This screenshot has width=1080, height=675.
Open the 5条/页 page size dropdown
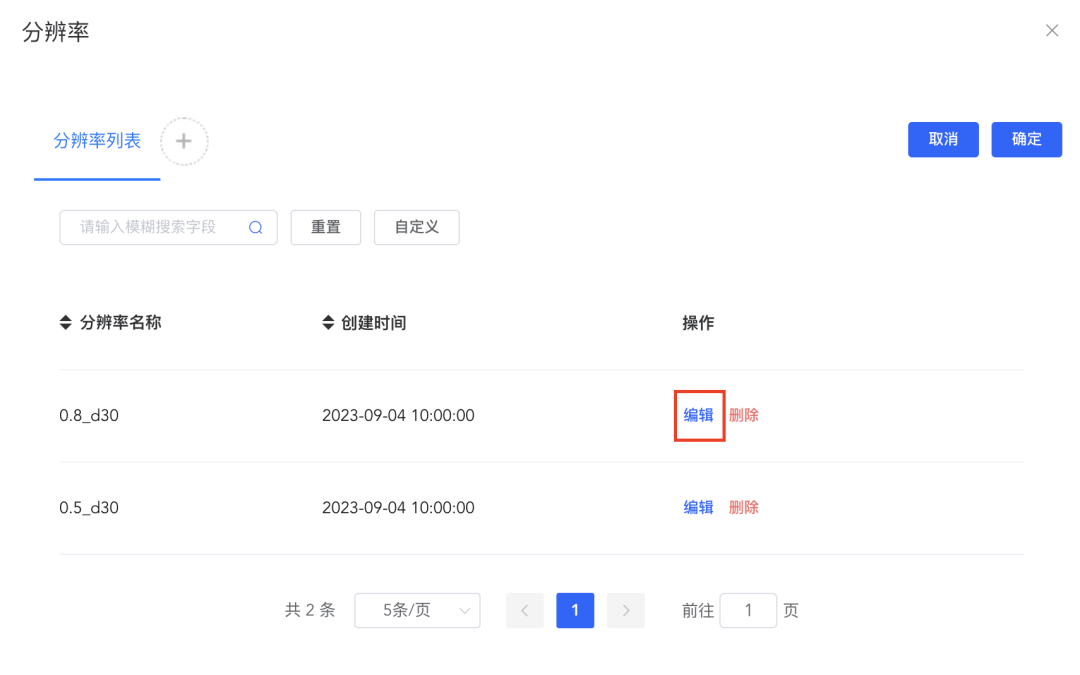pyautogui.click(x=417, y=610)
